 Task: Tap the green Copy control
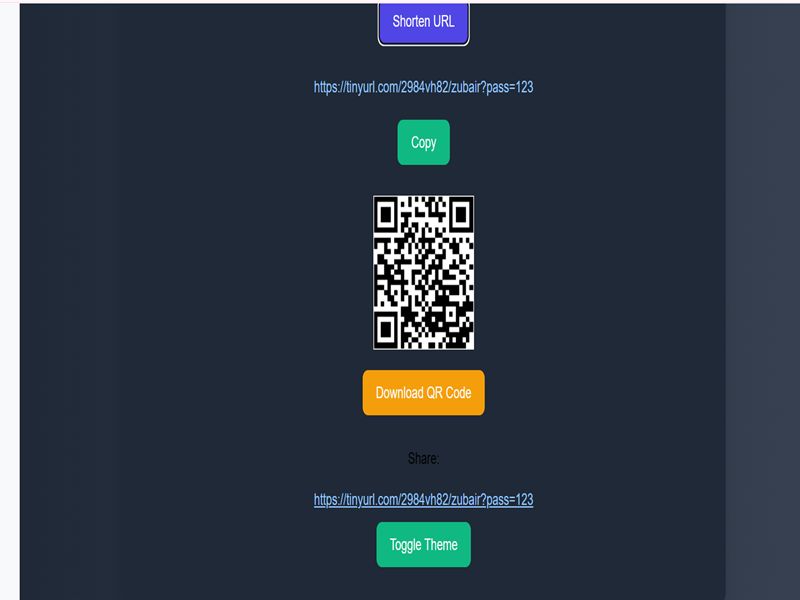tap(423, 142)
